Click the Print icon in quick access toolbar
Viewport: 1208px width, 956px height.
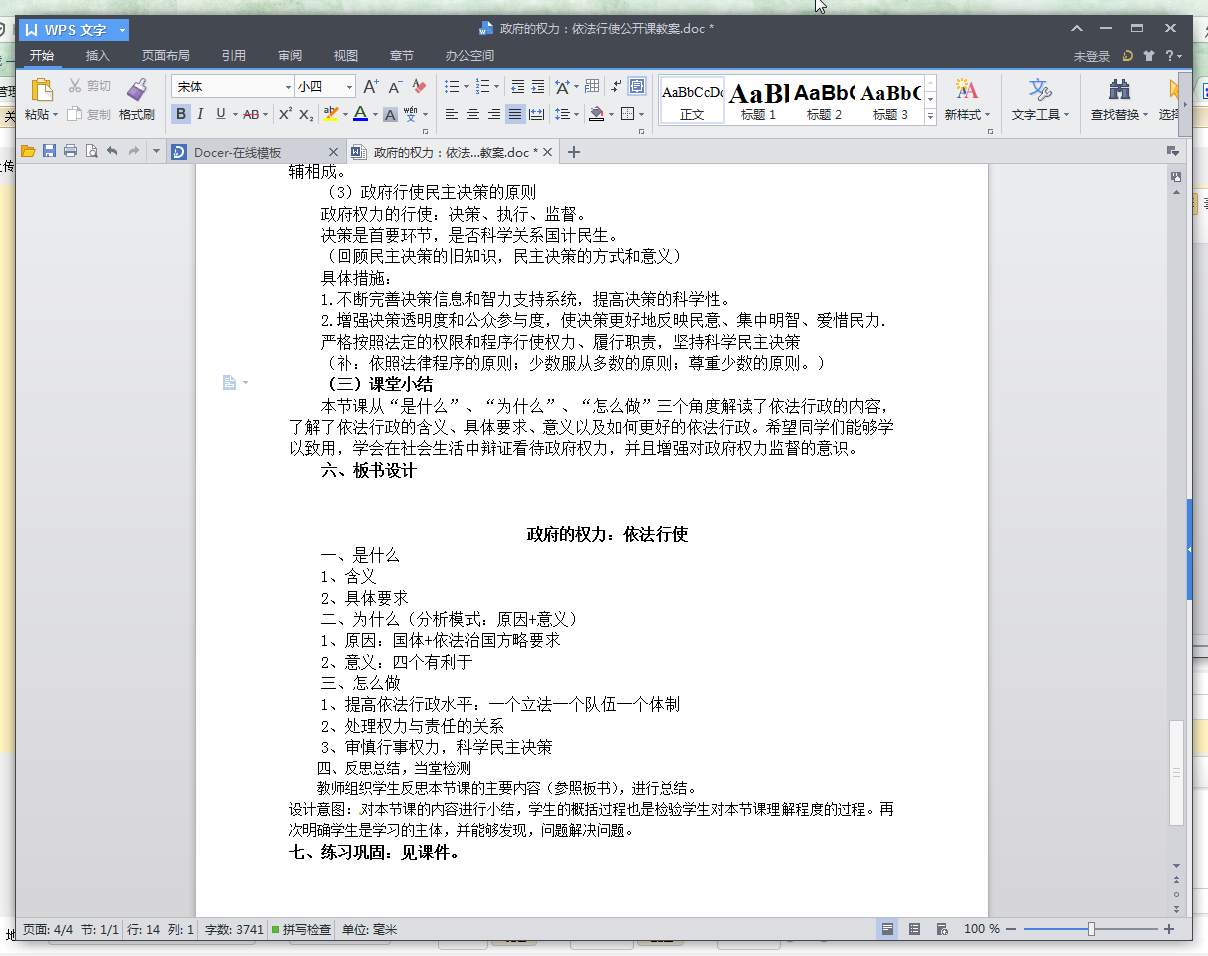coord(70,152)
